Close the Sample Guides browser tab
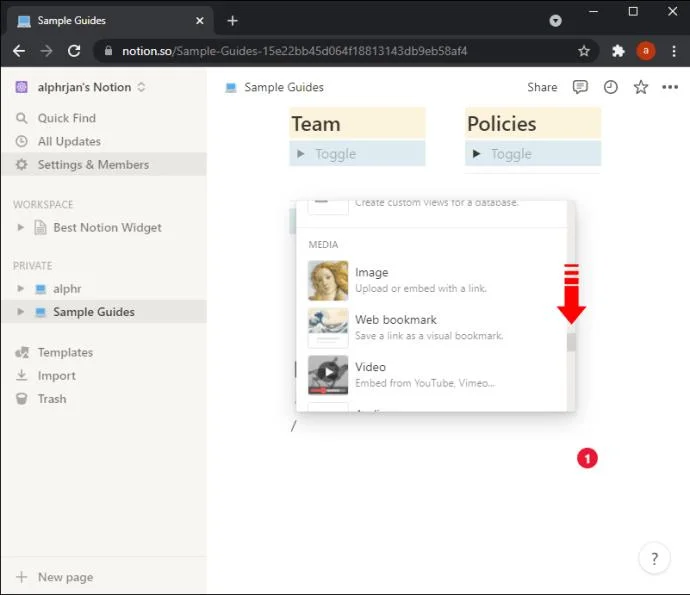This screenshot has height=595, width=690. 199,21
